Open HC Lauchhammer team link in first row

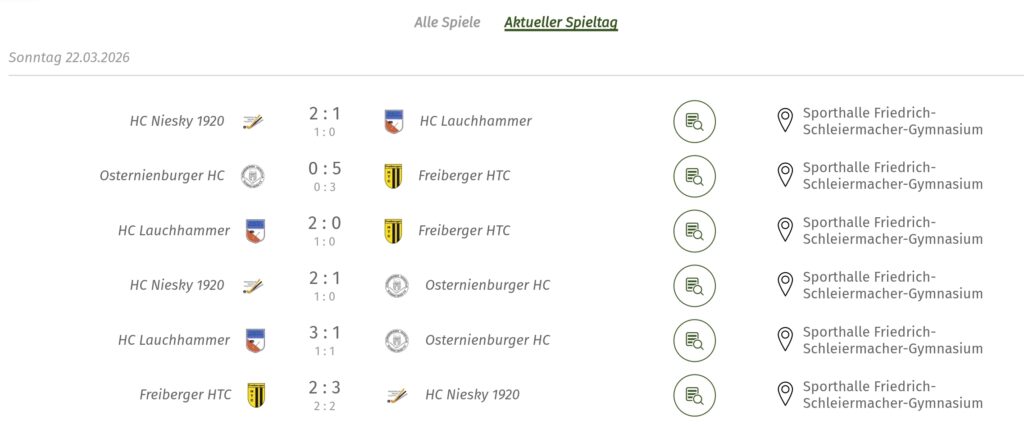pos(475,121)
